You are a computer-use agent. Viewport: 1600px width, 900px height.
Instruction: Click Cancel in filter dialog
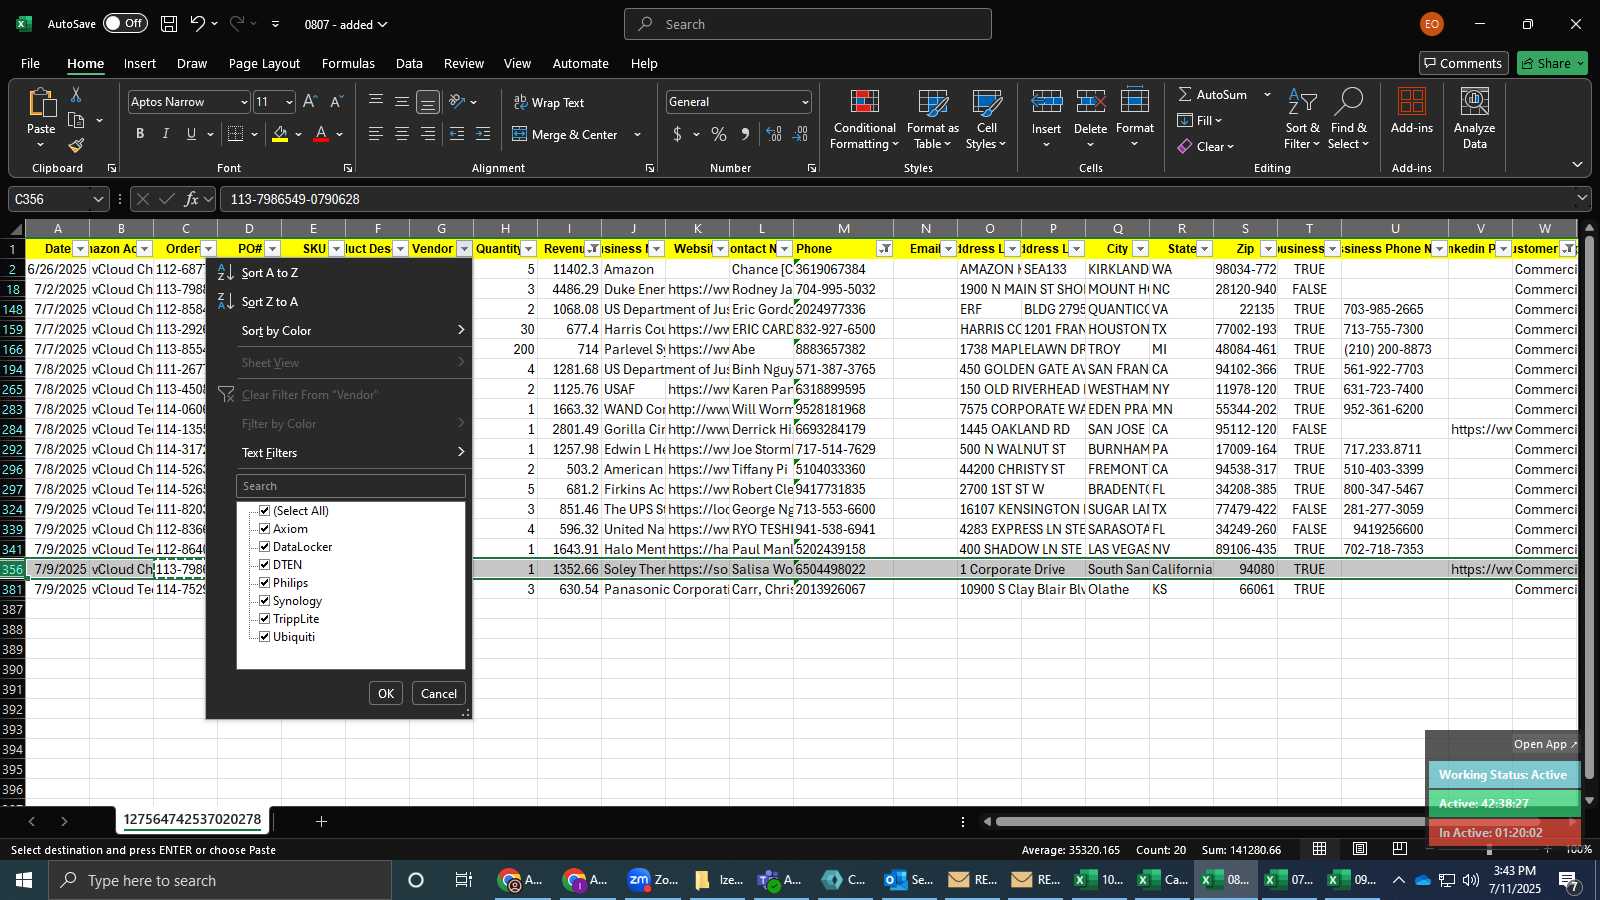[439, 693]
